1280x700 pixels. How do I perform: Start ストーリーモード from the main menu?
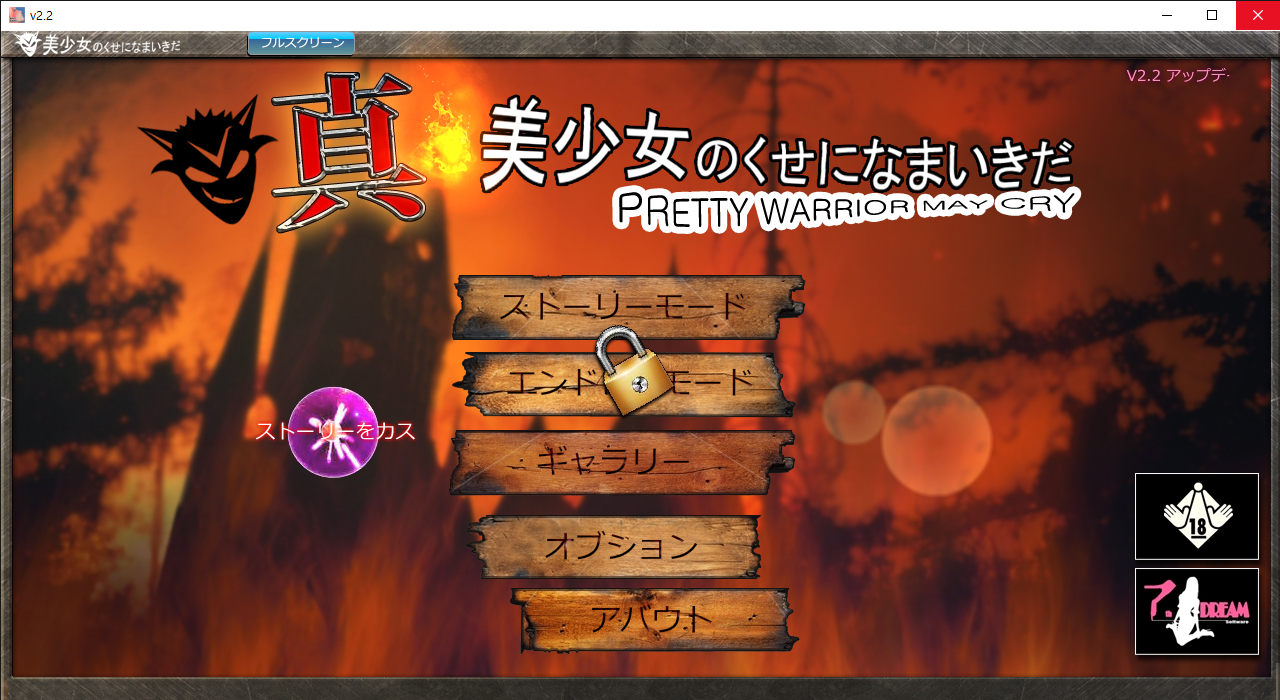coord(628,307)
